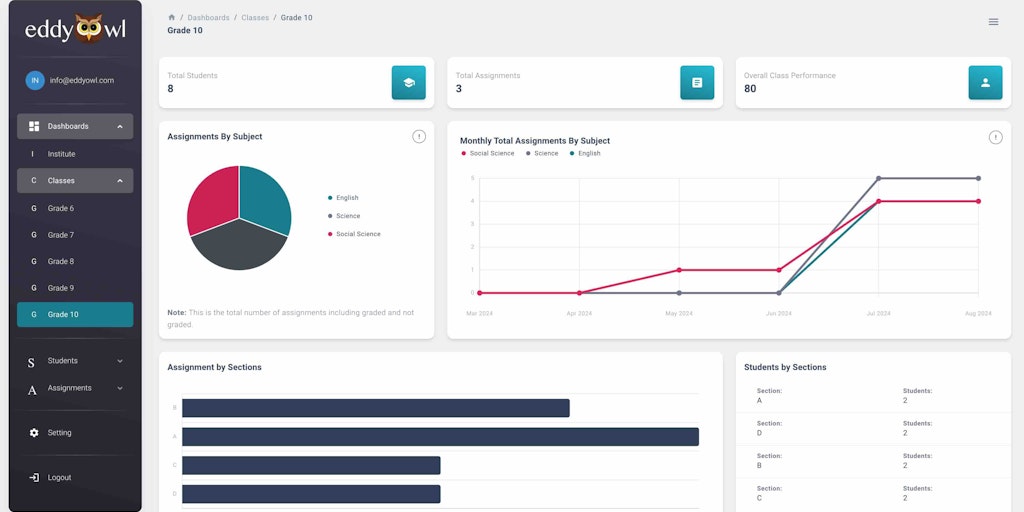
Task: Click the Logout icon in sidebar
Action: click(34, 477)
